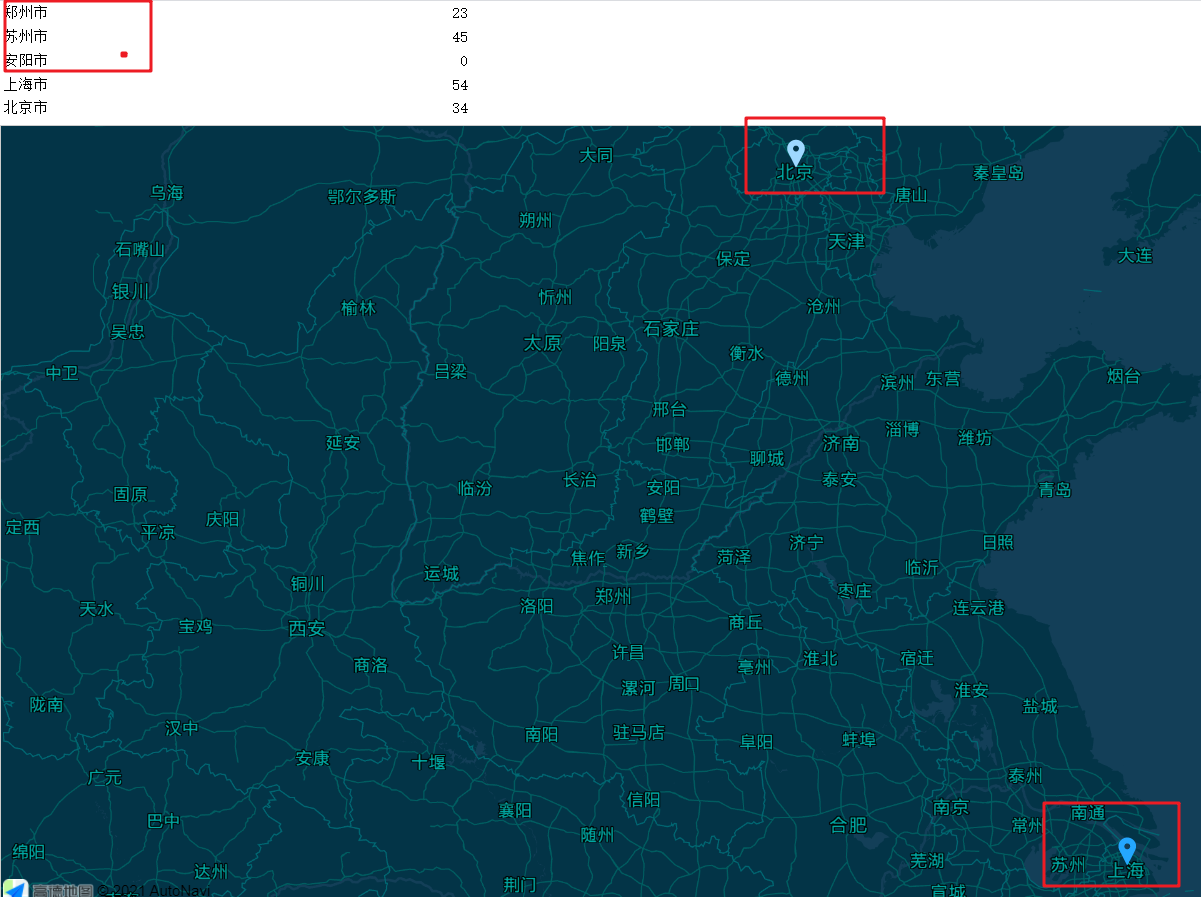The height and width of the screenshot is (897, 1201).
Task: Click the value 54 in the list
Action: [460, 86]
